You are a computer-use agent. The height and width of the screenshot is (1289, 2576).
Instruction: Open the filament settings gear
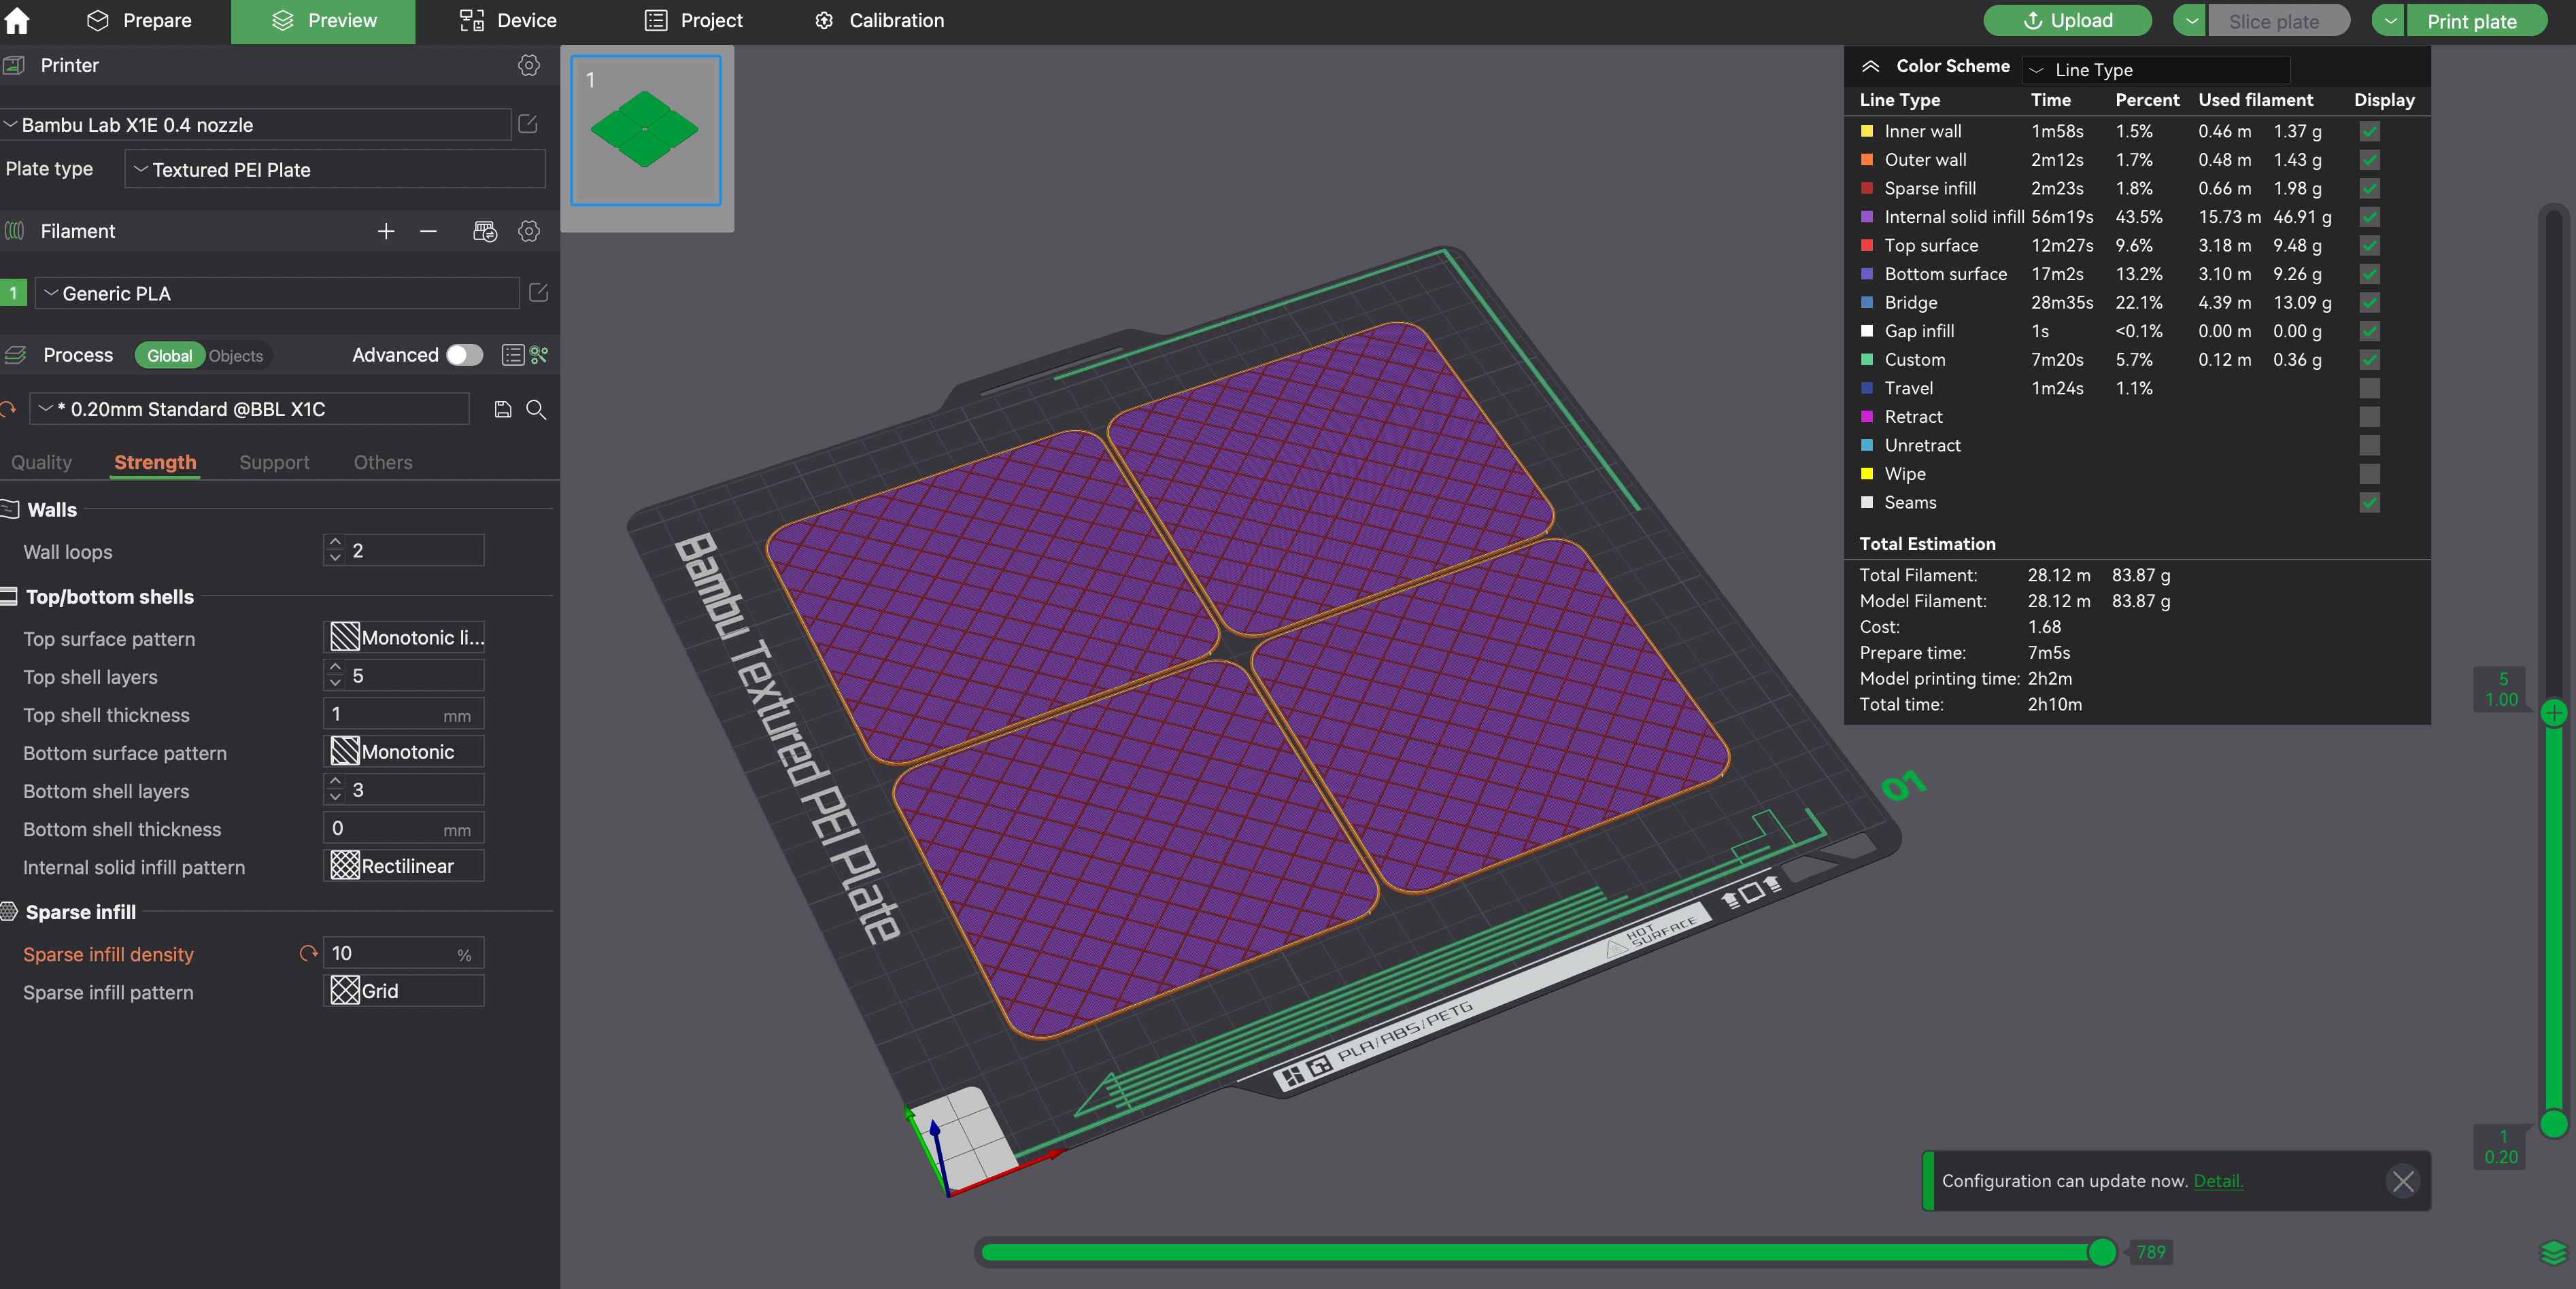click(x=528, y=231)
